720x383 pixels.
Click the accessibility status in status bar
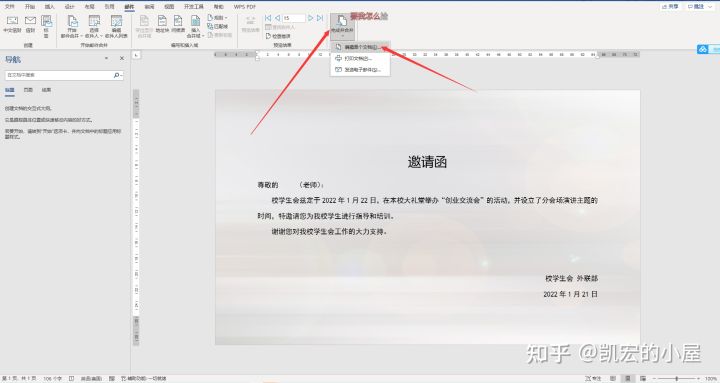click(x=143, y=378)
